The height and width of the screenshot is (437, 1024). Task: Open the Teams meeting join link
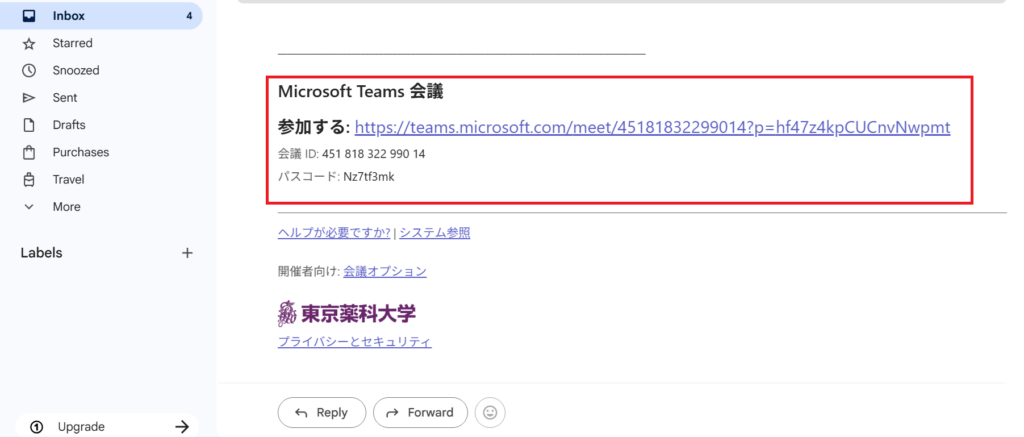click(652, 127)
